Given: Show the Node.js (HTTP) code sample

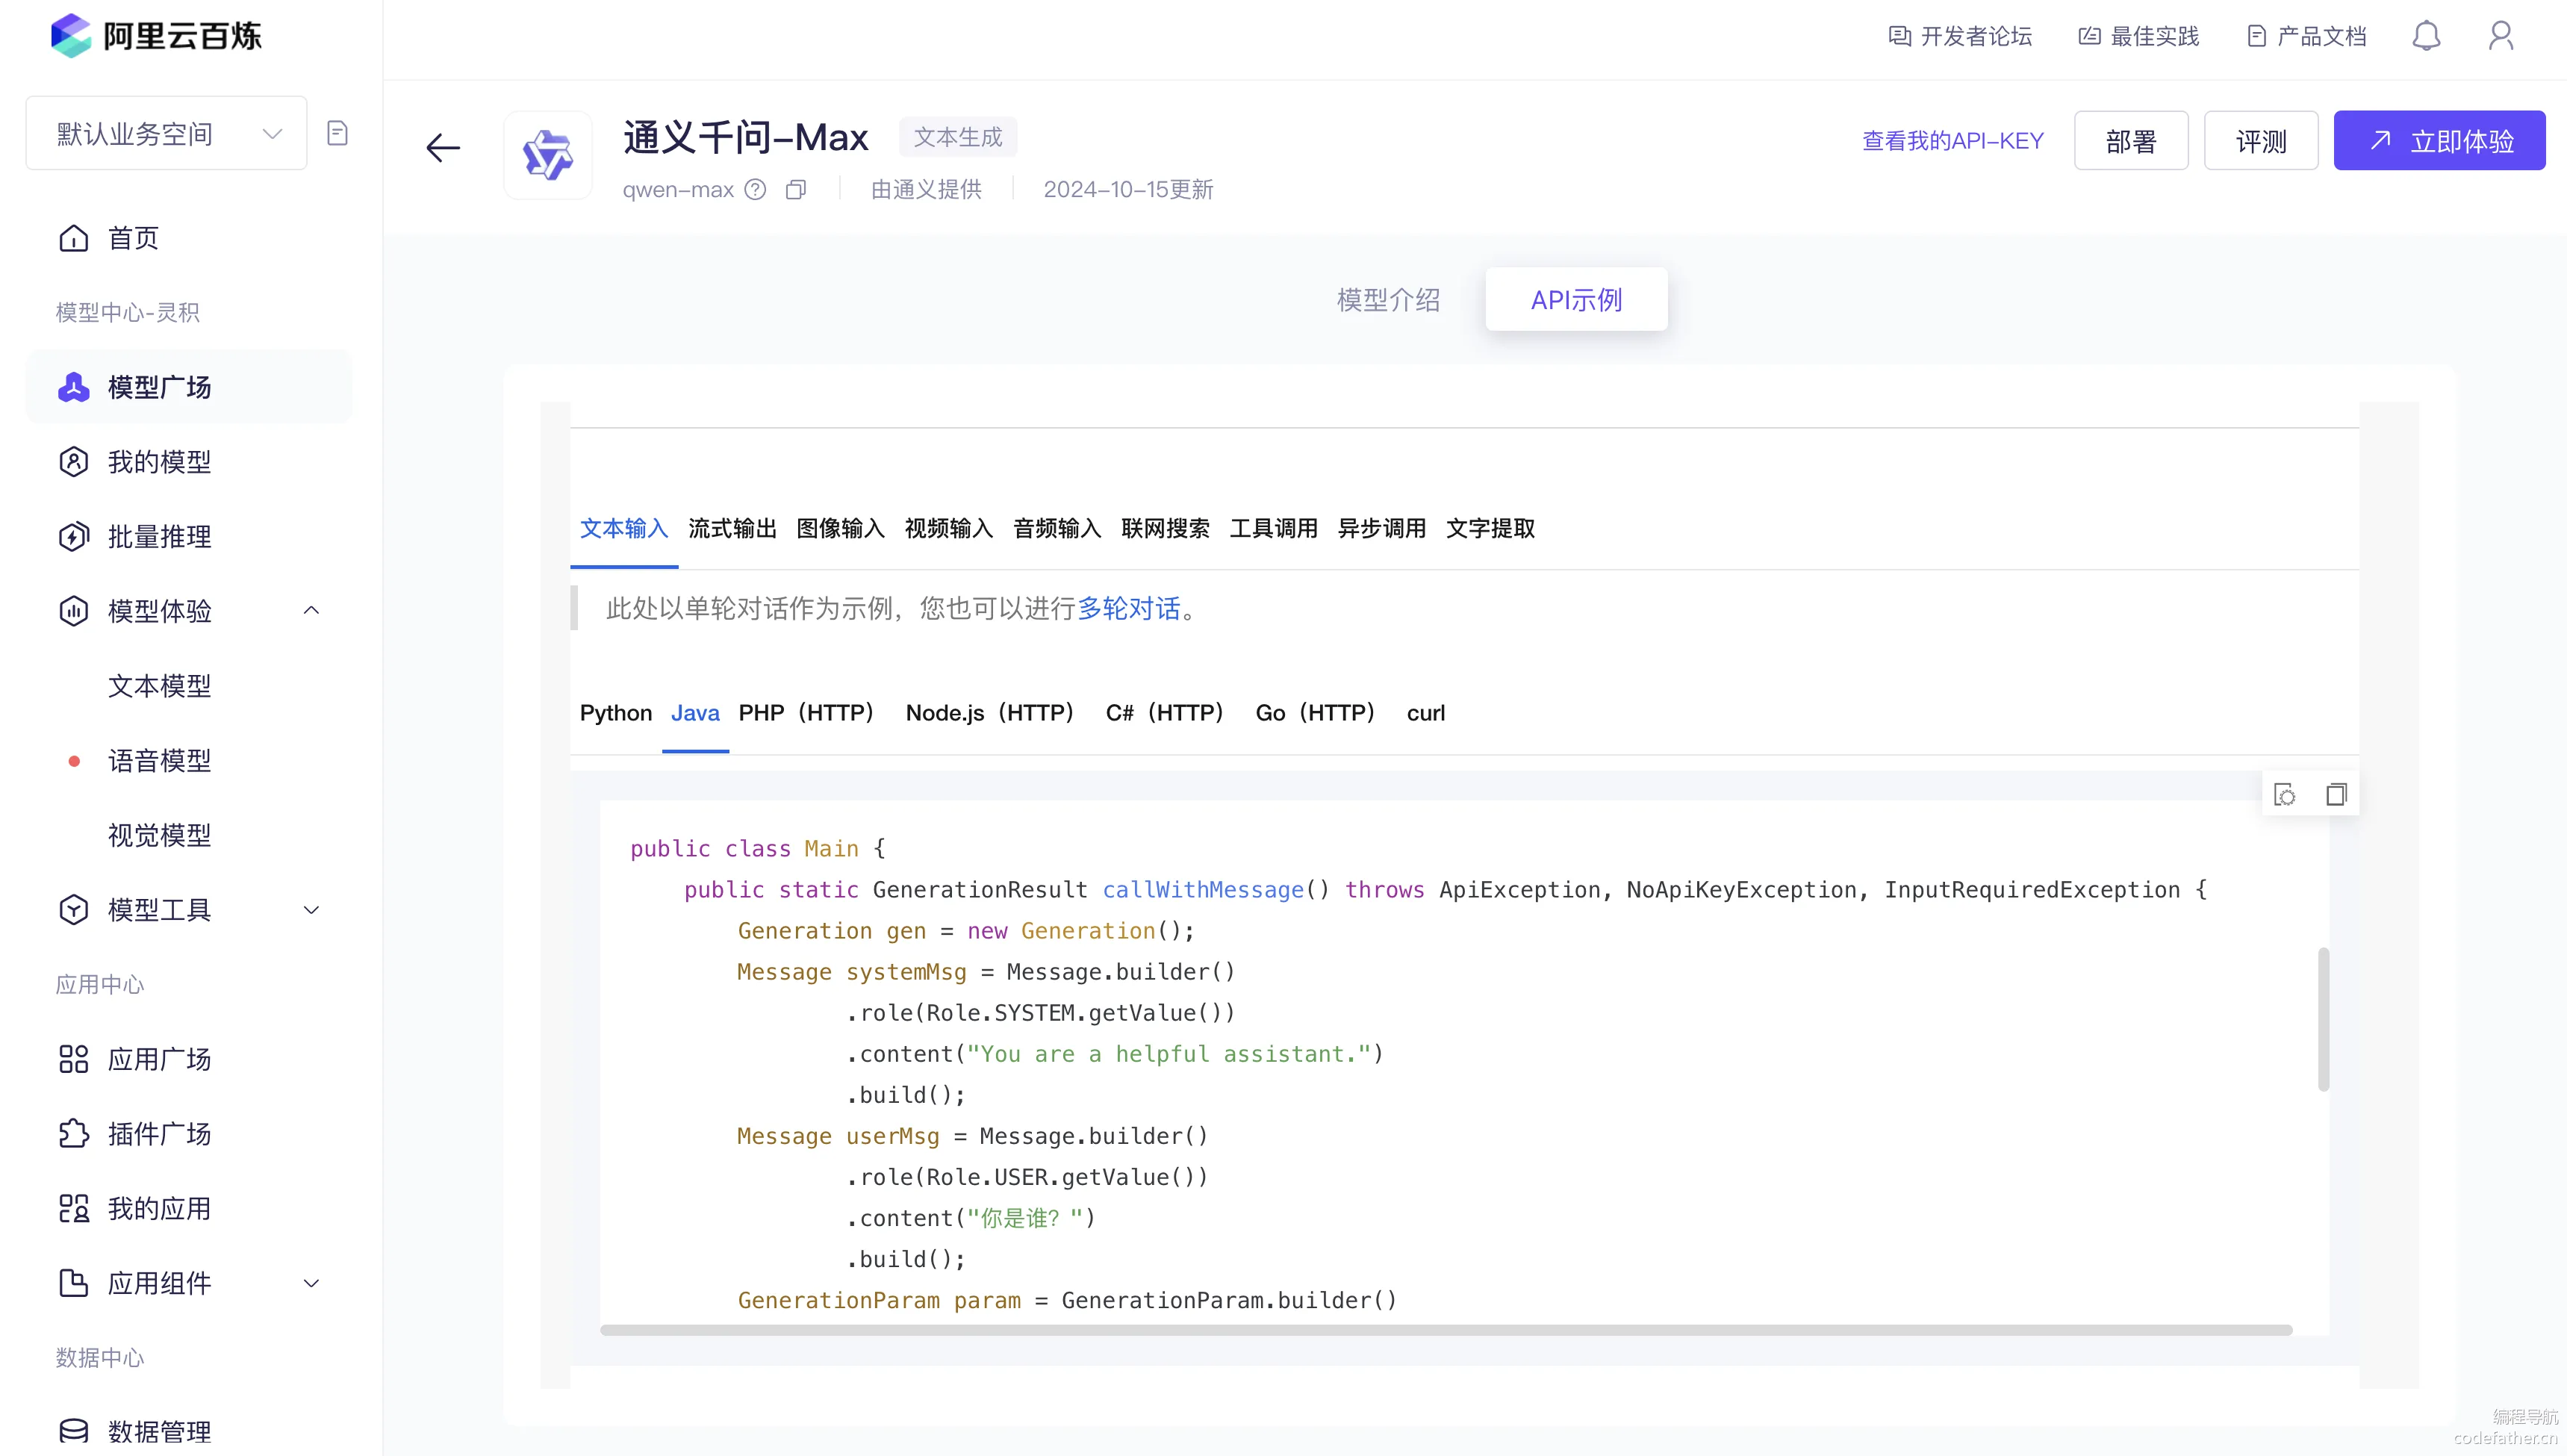Looking at the screenshot, I should tap(992, 713).
